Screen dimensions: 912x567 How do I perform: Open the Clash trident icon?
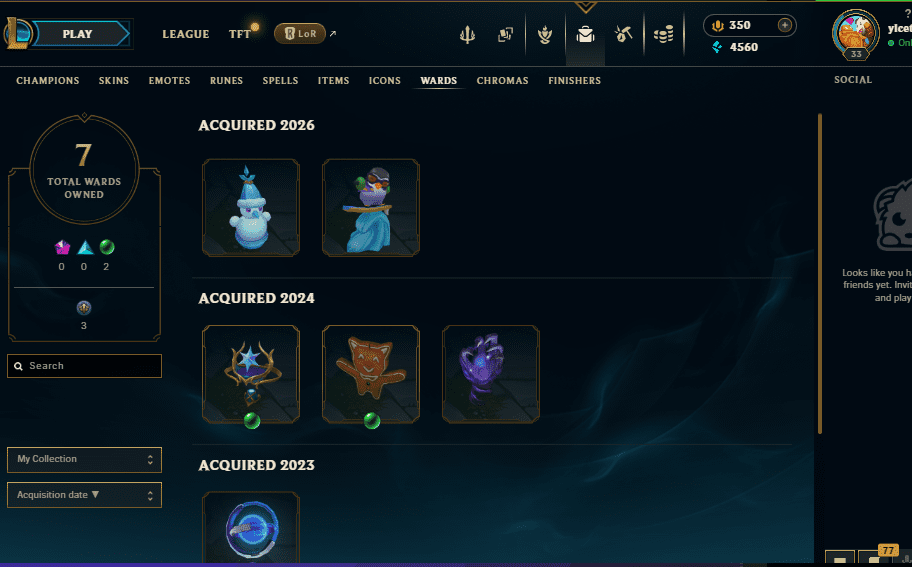[467, 35]
